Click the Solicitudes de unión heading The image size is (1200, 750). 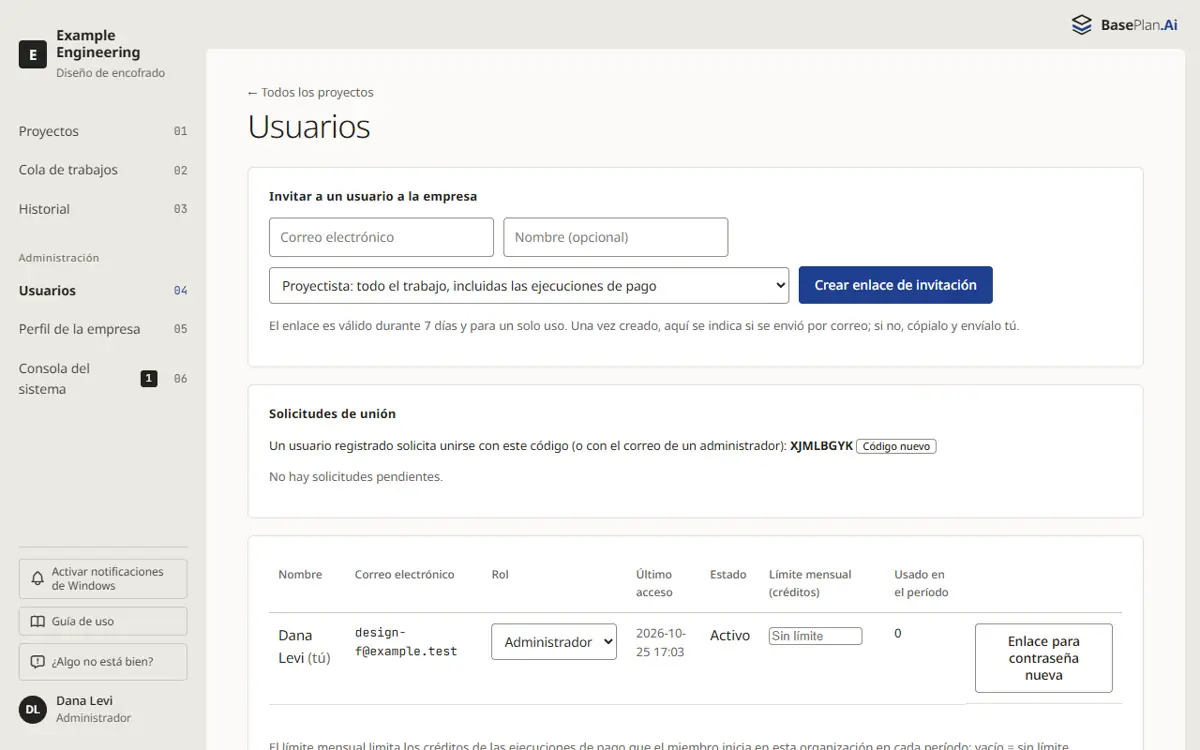pos(332,413)
